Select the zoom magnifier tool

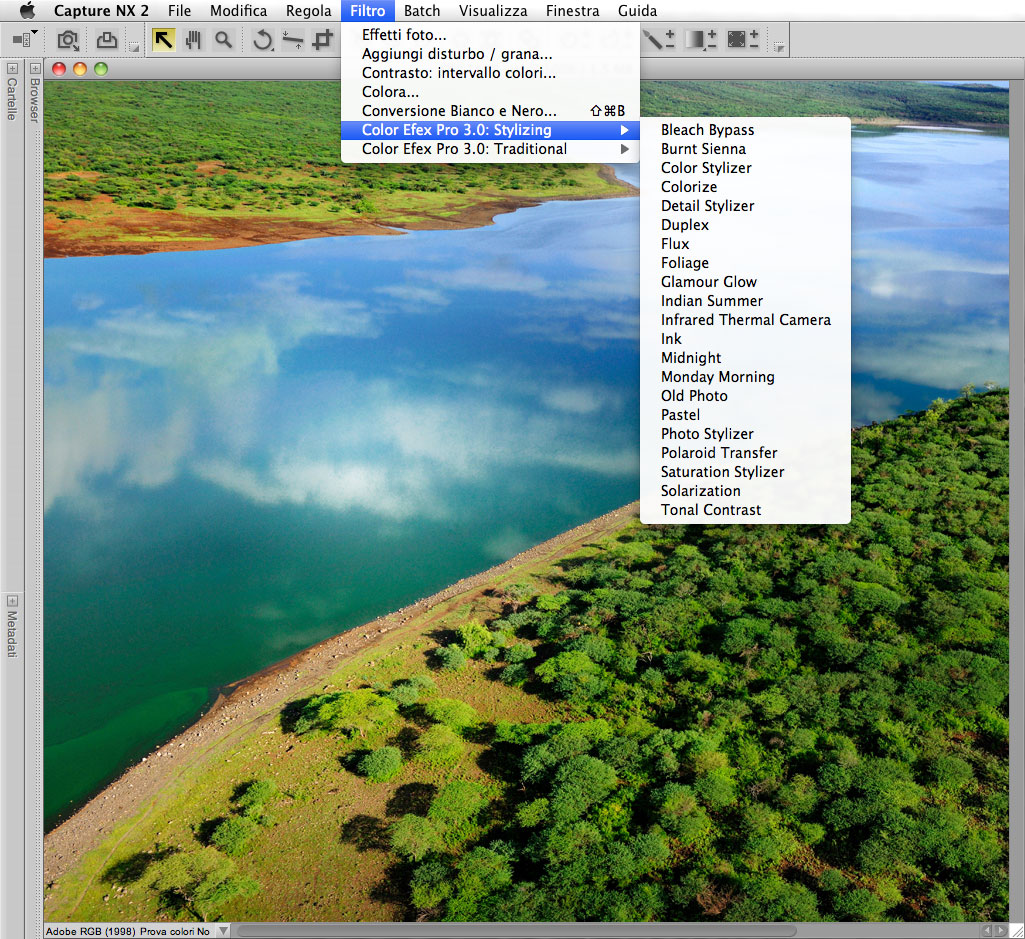click(x=224, y=41)
